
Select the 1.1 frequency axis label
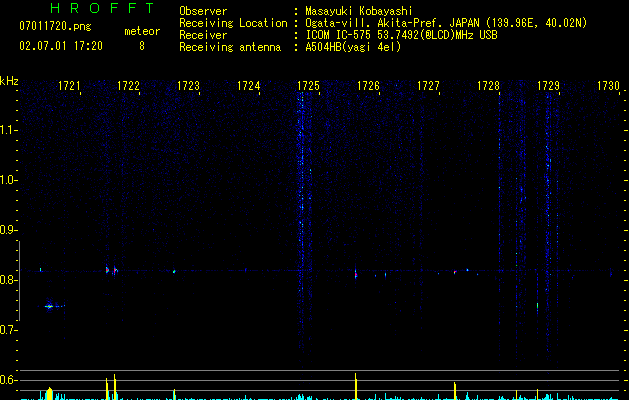8,130
